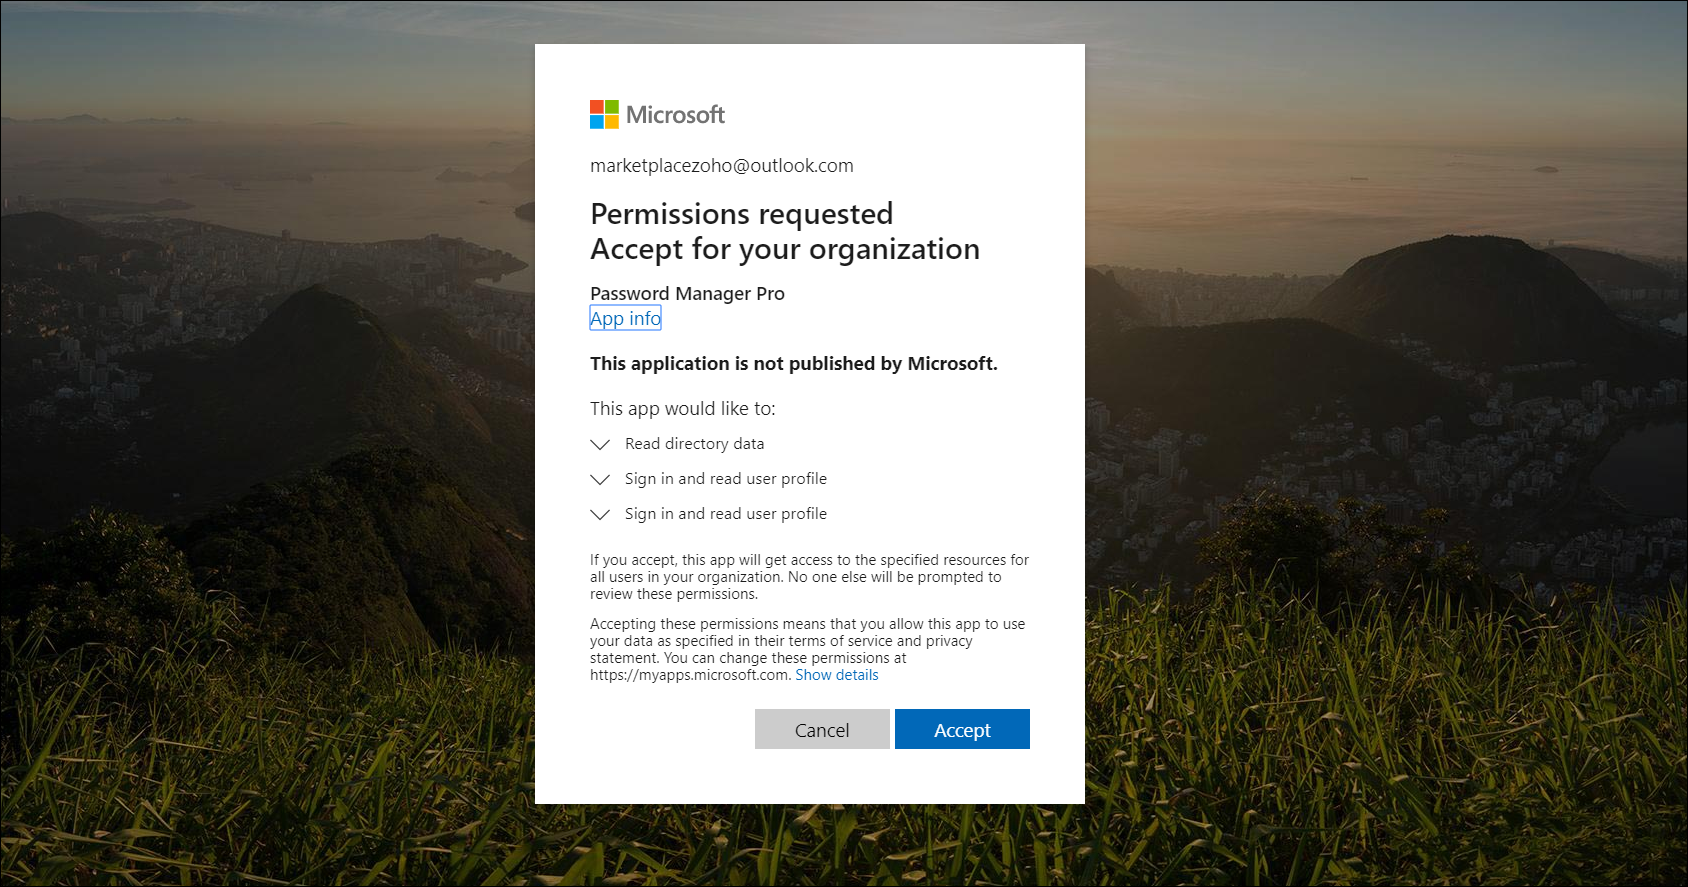The width and height of the screenshot is (1688, 887).
Task: Click the Microsoft four-square logo
Action: pos(604,115)
